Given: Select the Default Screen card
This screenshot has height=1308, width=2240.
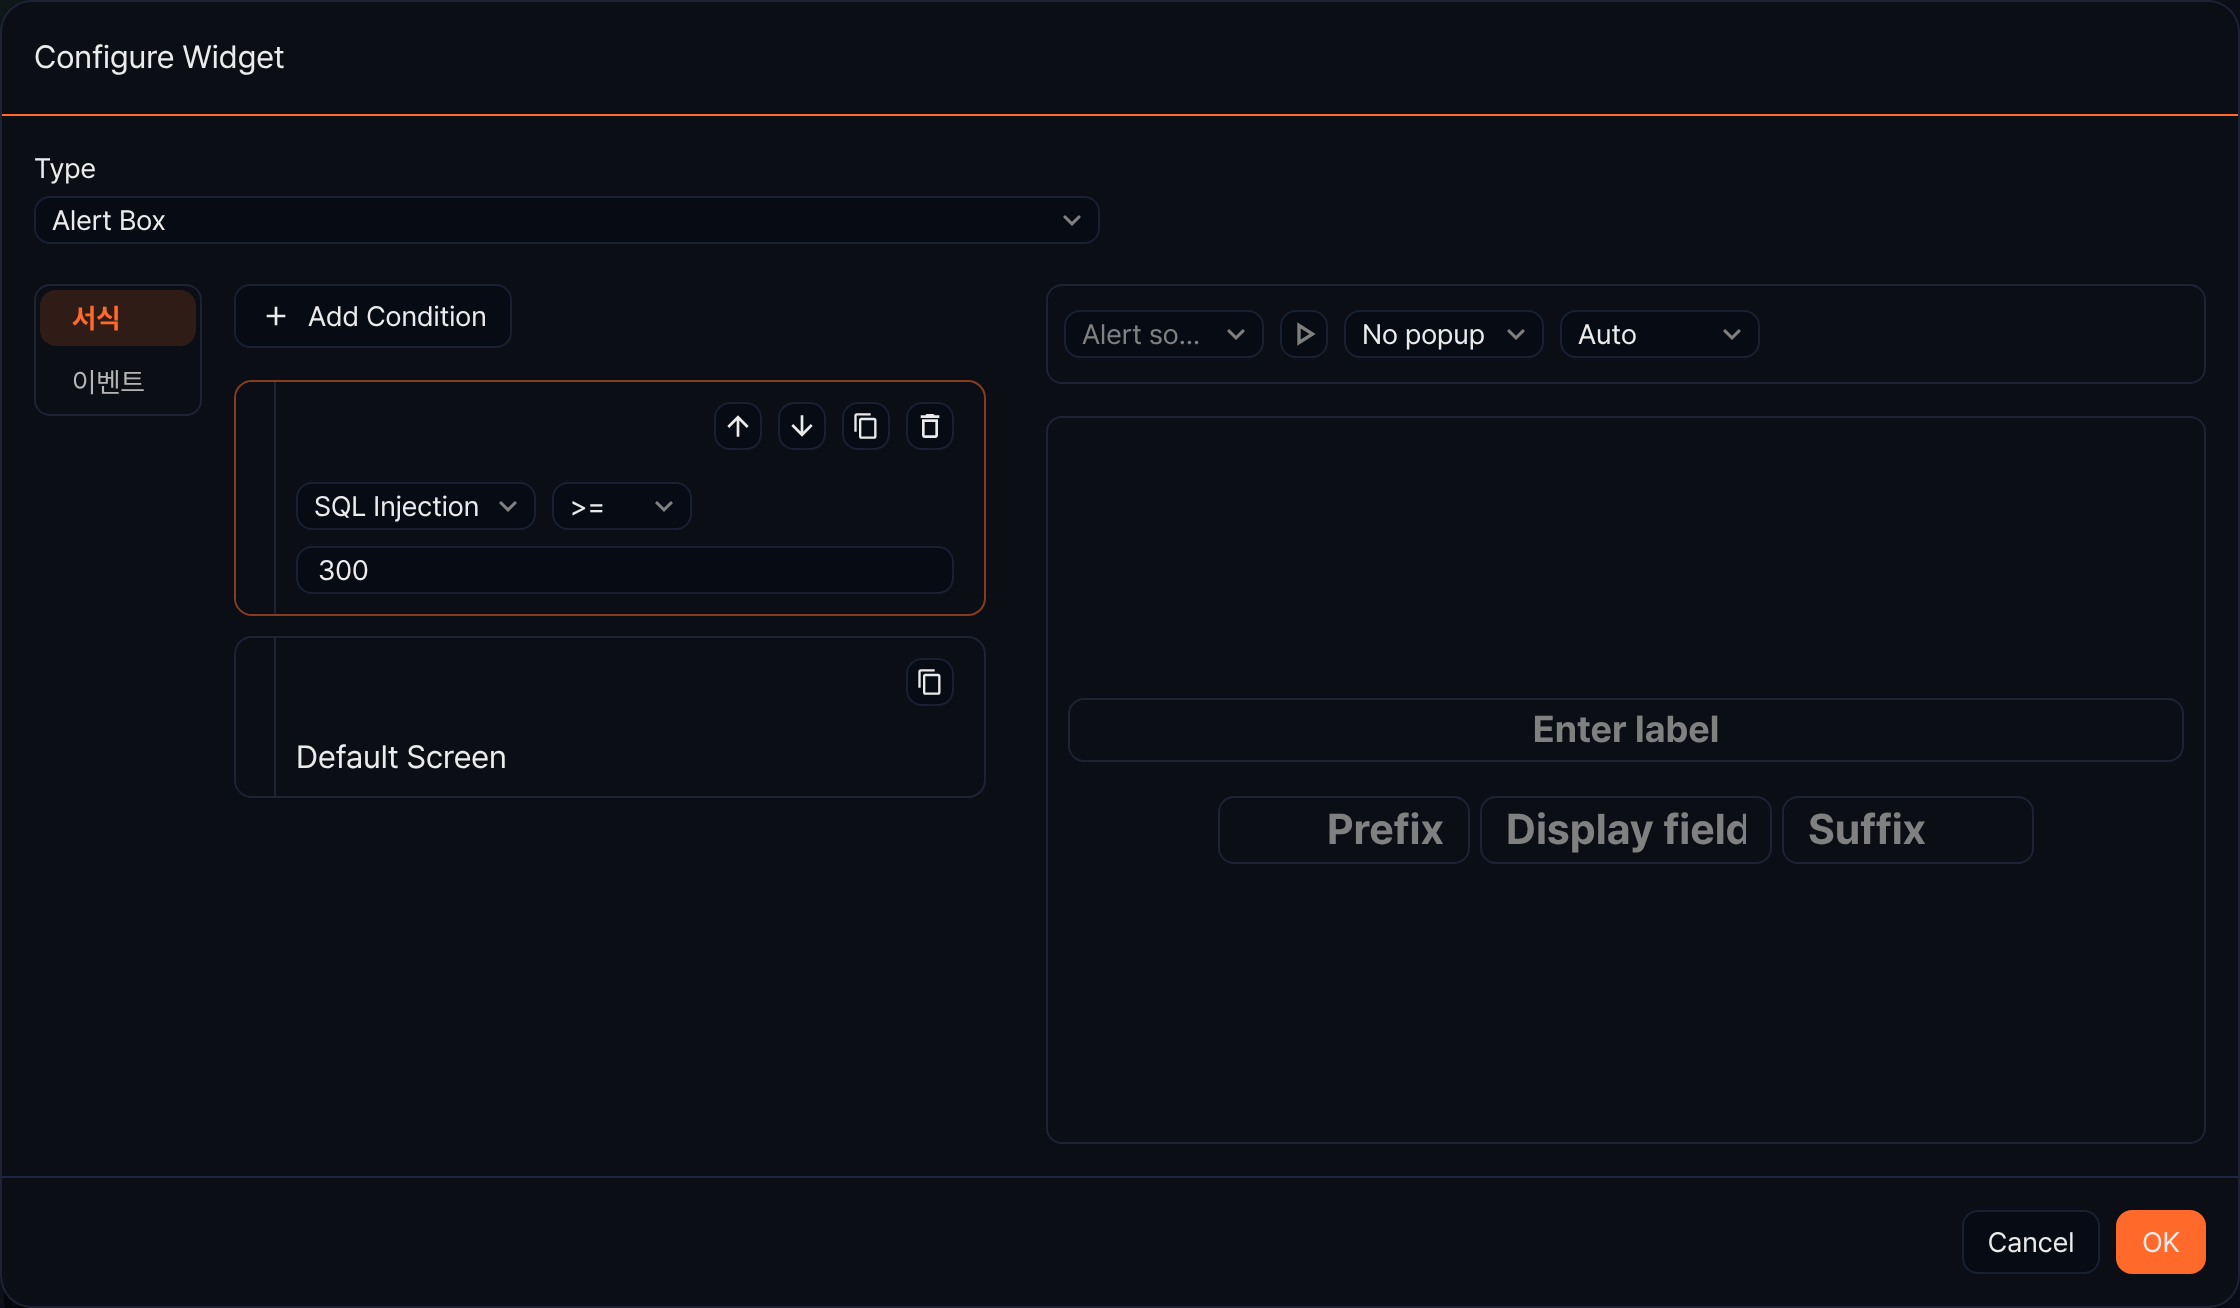Looking at the screenshot, I should coord(610,717).
